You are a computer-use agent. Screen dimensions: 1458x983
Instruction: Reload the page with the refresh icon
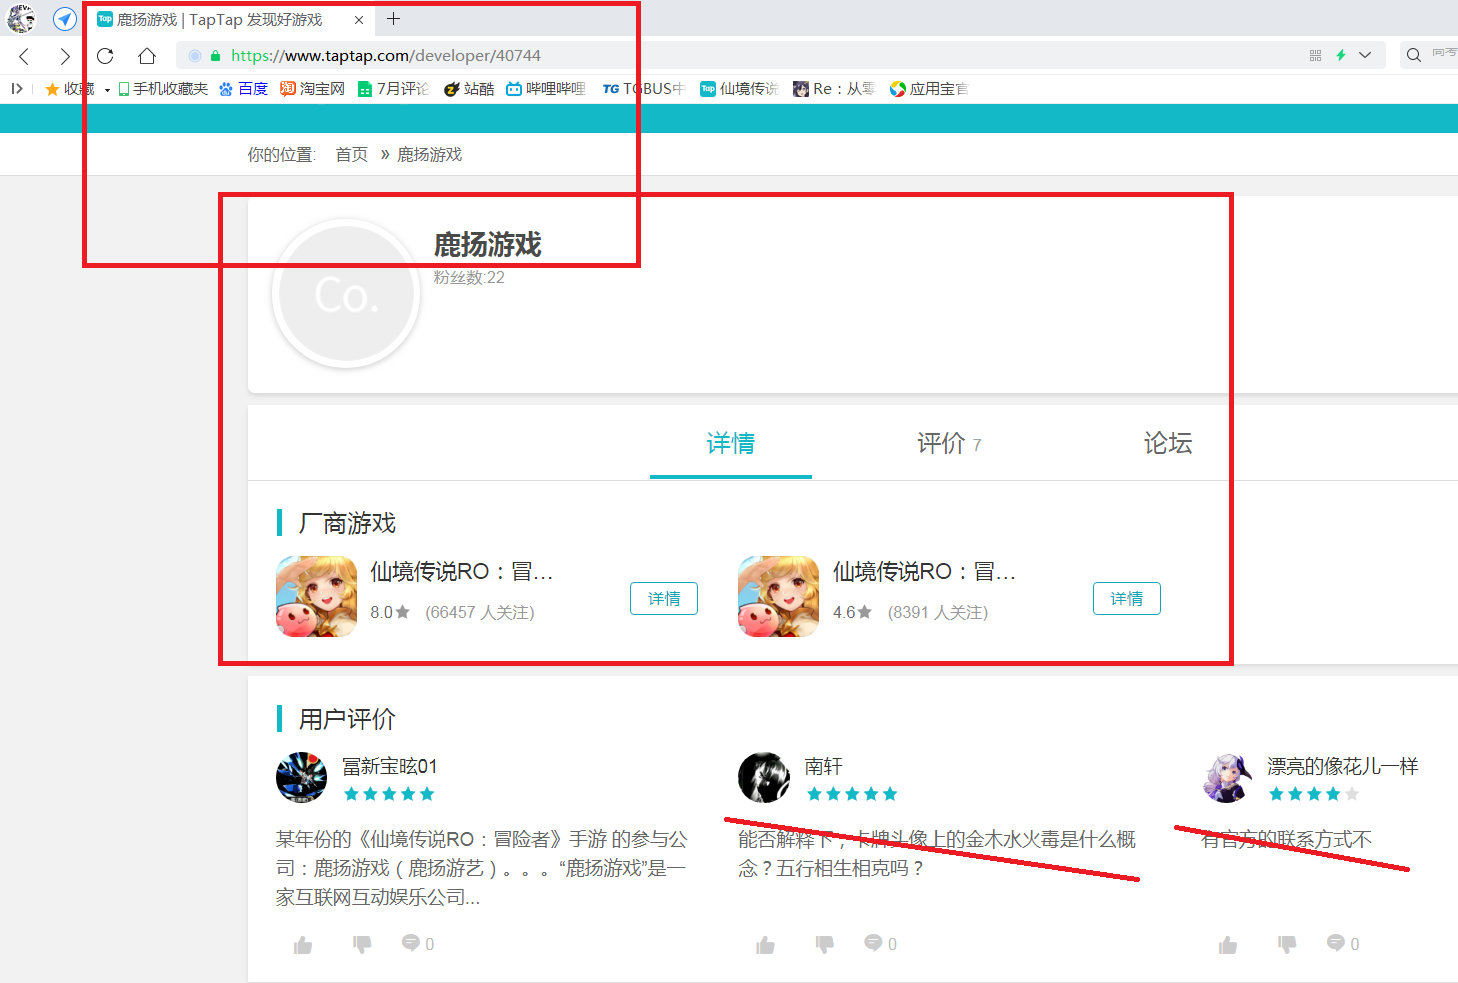(x=105, y=56)
